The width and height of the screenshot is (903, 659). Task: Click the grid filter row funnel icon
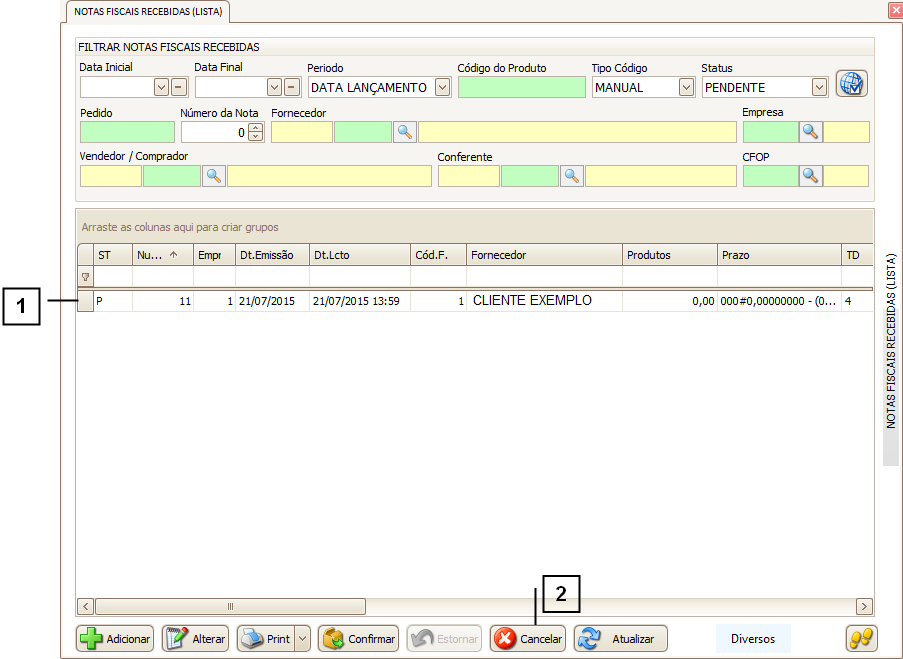tap(85, 277)
